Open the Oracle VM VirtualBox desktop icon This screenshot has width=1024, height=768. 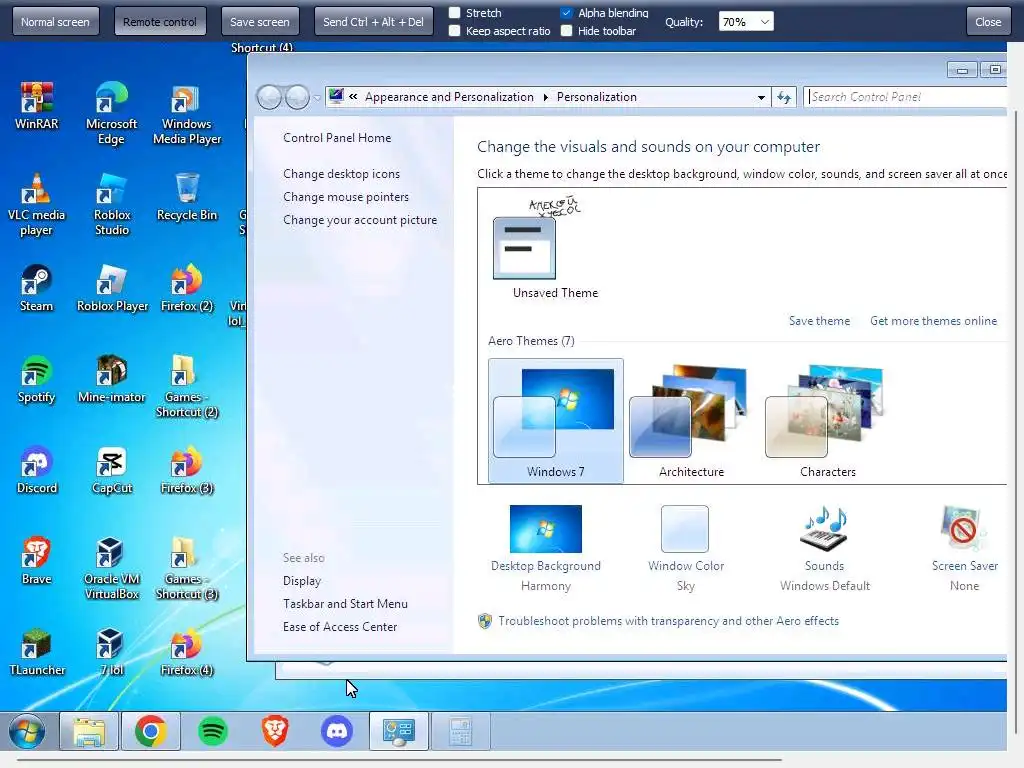click(112, 568)
